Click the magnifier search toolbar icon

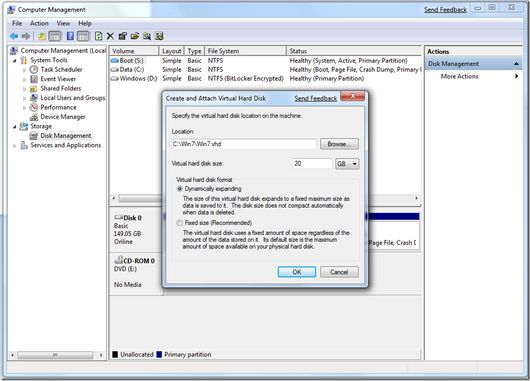click(x=147, y=36)
